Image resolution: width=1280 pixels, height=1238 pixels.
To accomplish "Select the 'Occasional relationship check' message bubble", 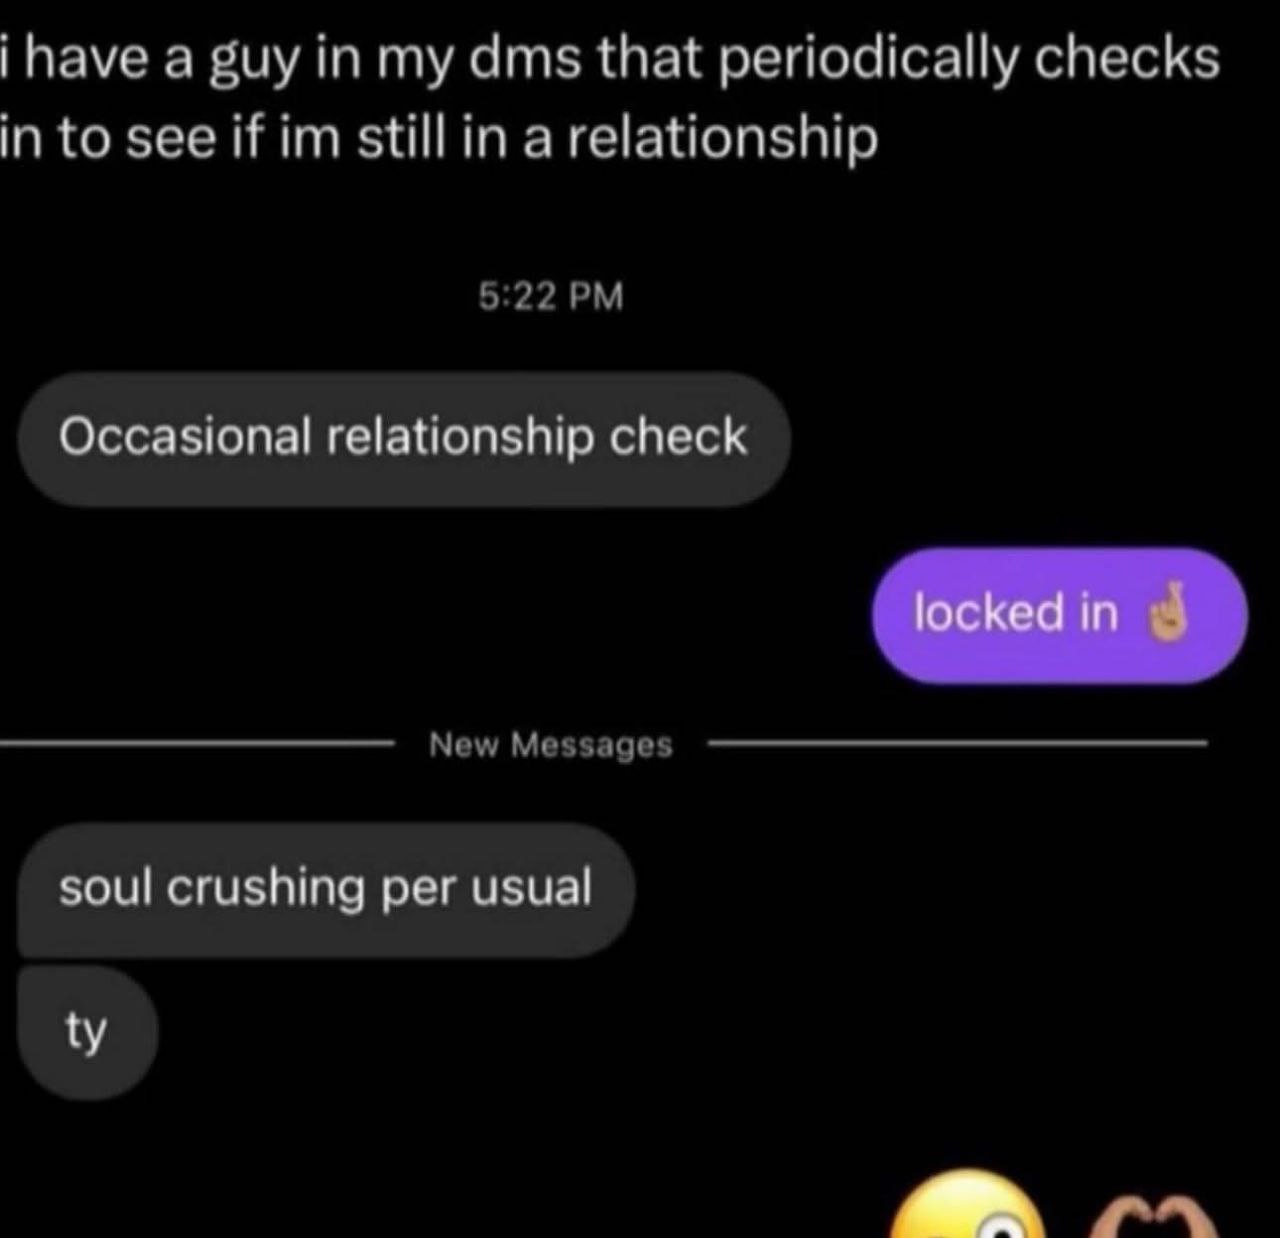I will (404, 439).
